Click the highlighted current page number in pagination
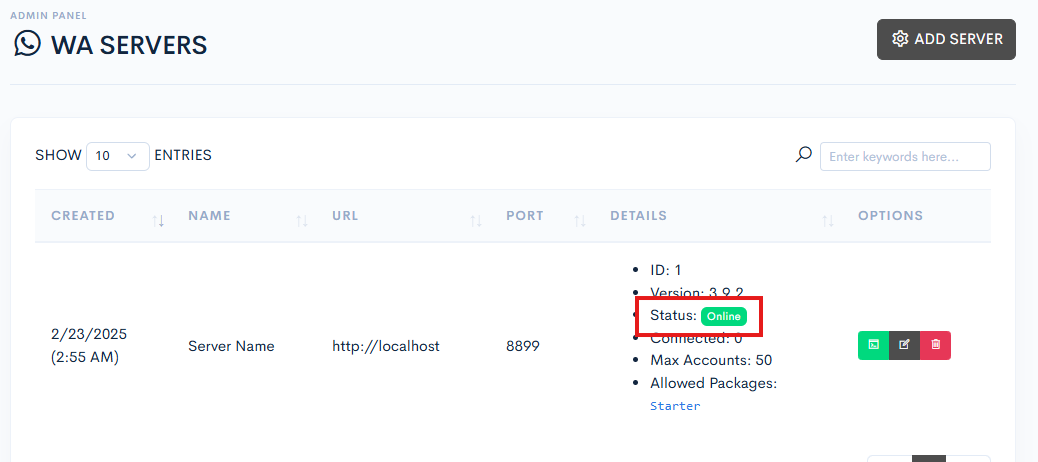The height and width of the screenshot is (462, 1038). tap(929, 458)
